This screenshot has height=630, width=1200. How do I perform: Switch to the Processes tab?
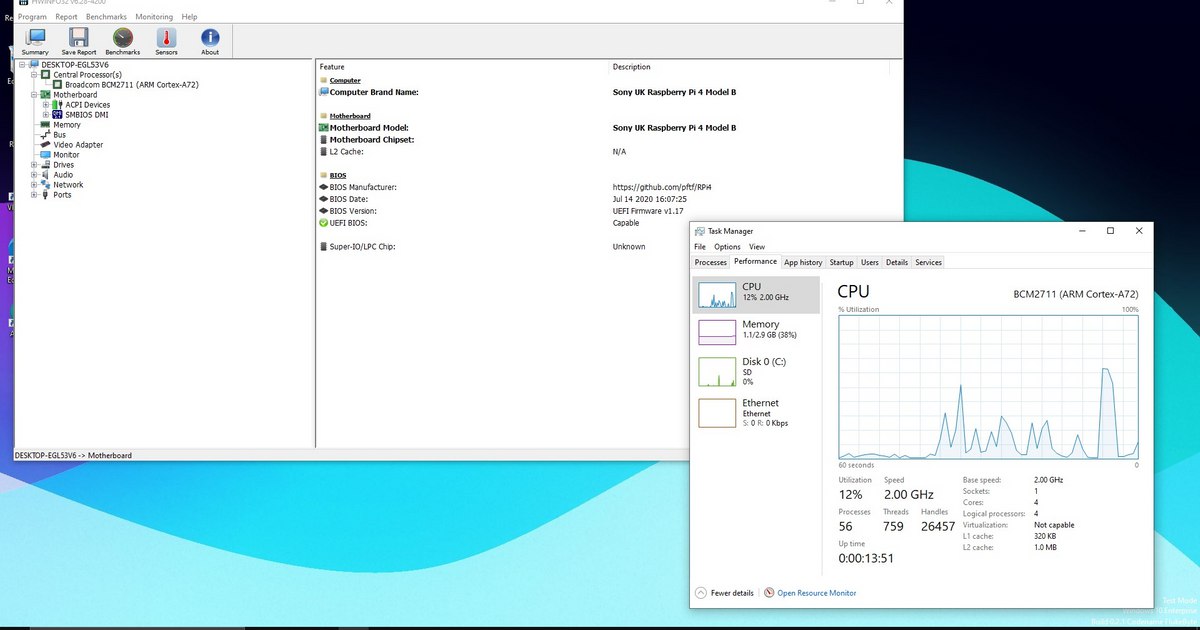[x=711, y=262]
